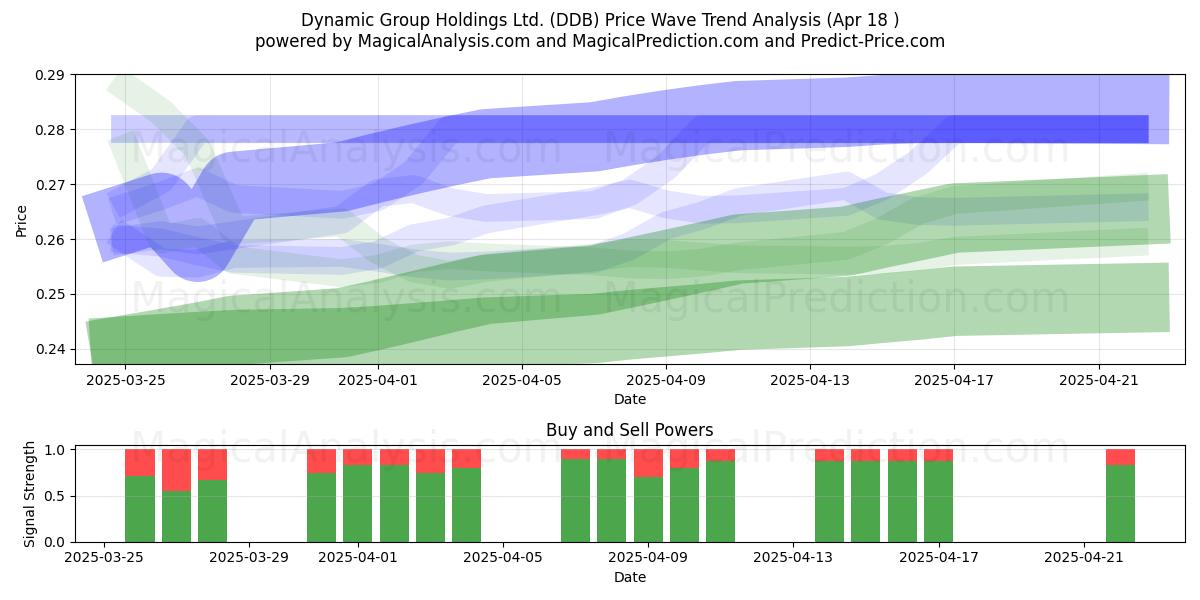Click 2025-04-21 on the signal chart axis

(1084, 558)
